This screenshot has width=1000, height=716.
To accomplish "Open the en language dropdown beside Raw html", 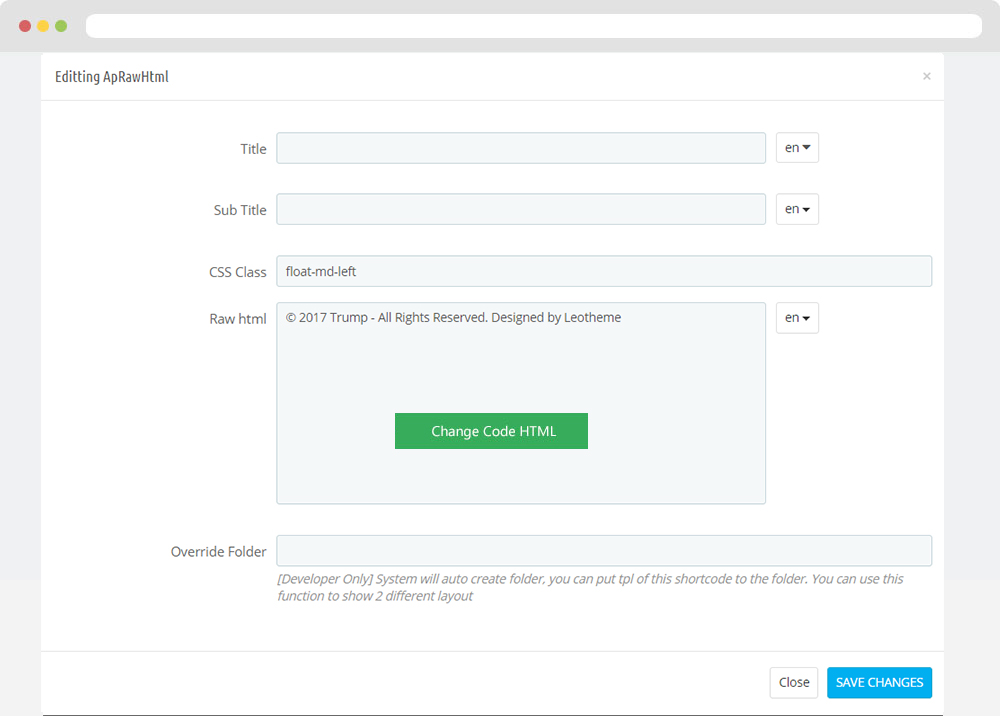I will [797, 318].
